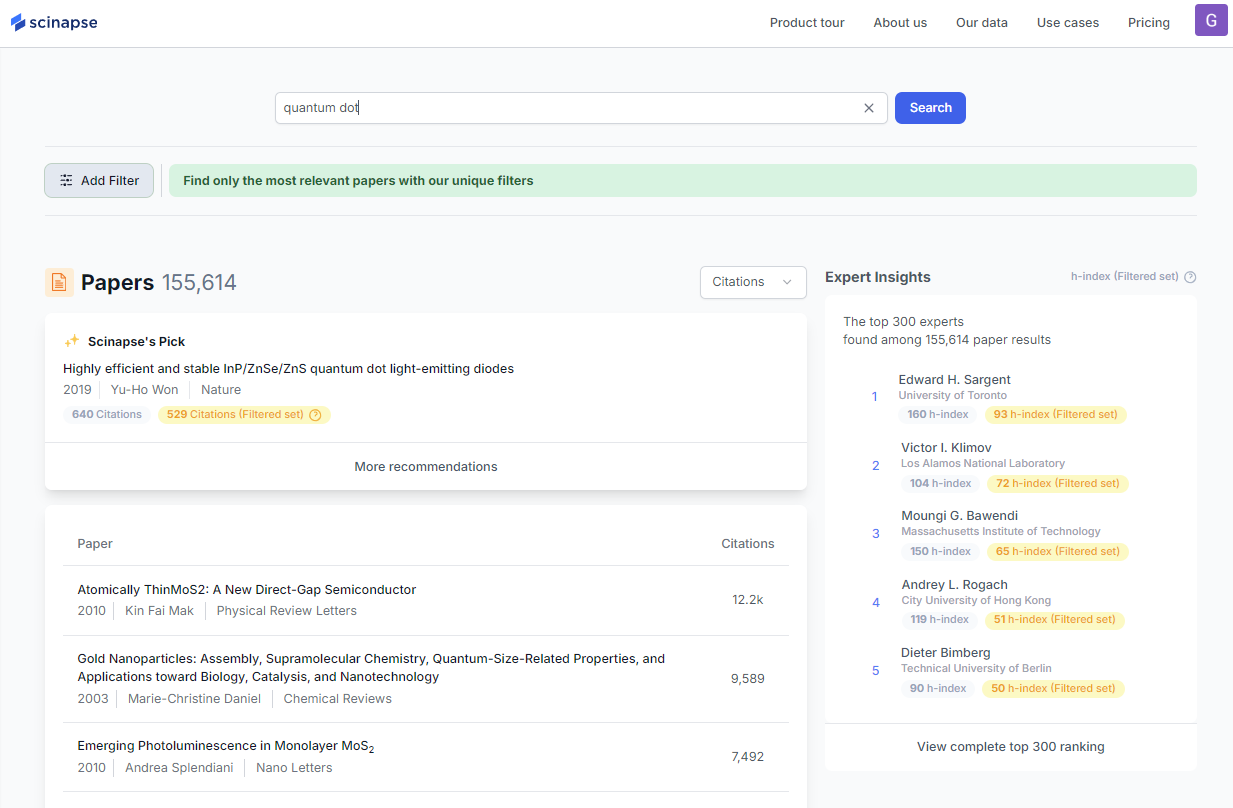The height and width of the screenshot is (808, 1233).
Task: Click the 7,492 citations value
Action: pyautogui.click(x=747, y=757)
